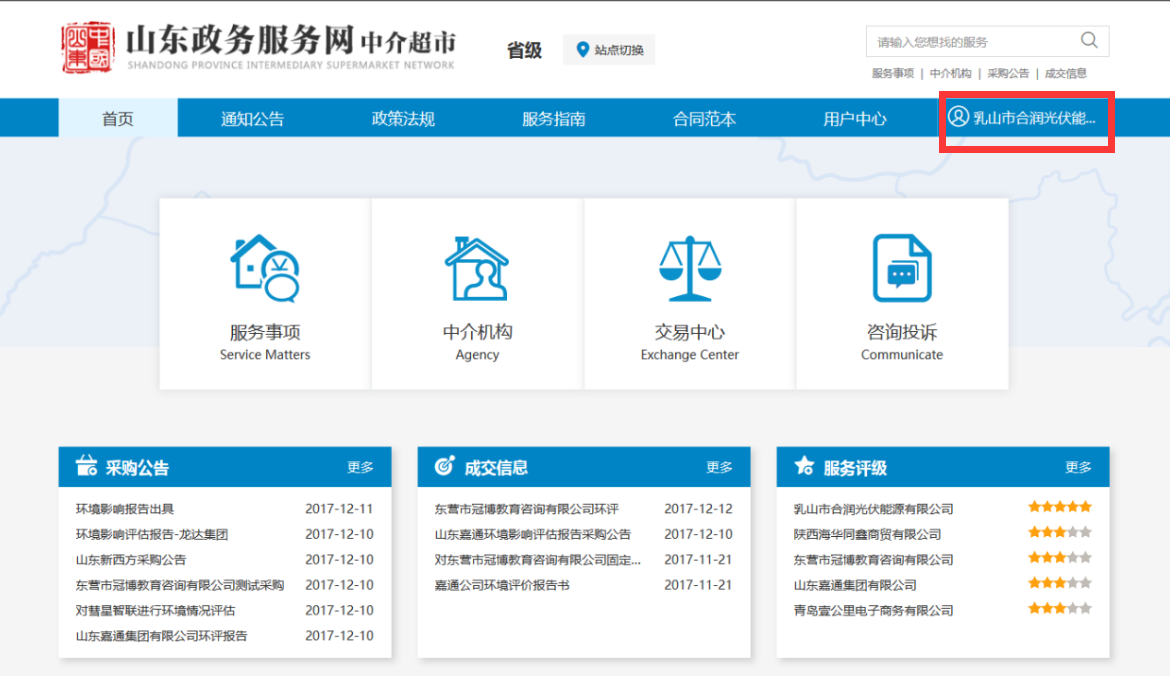The image size is (1170, 676).
Task: Click the 采购公告 basket icon in panel header
Action: (87, 467)
